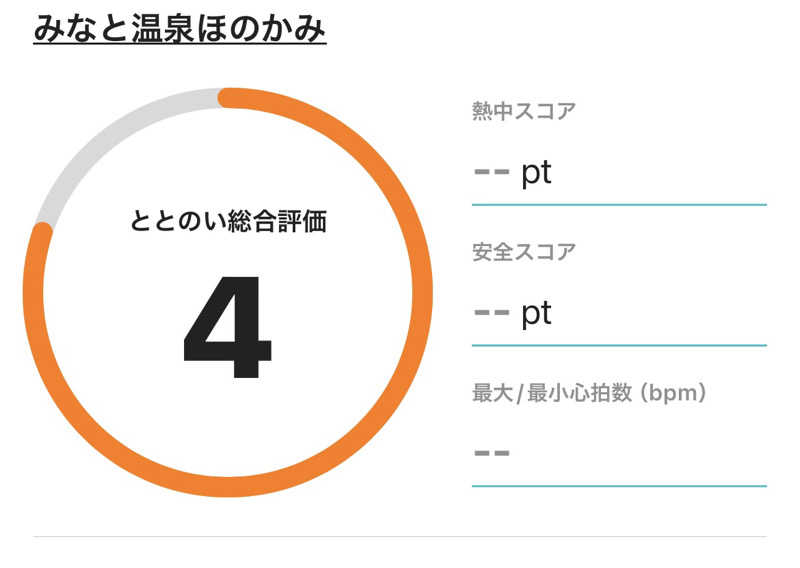Select the 安全スコア label

click(x=523, y=252)
